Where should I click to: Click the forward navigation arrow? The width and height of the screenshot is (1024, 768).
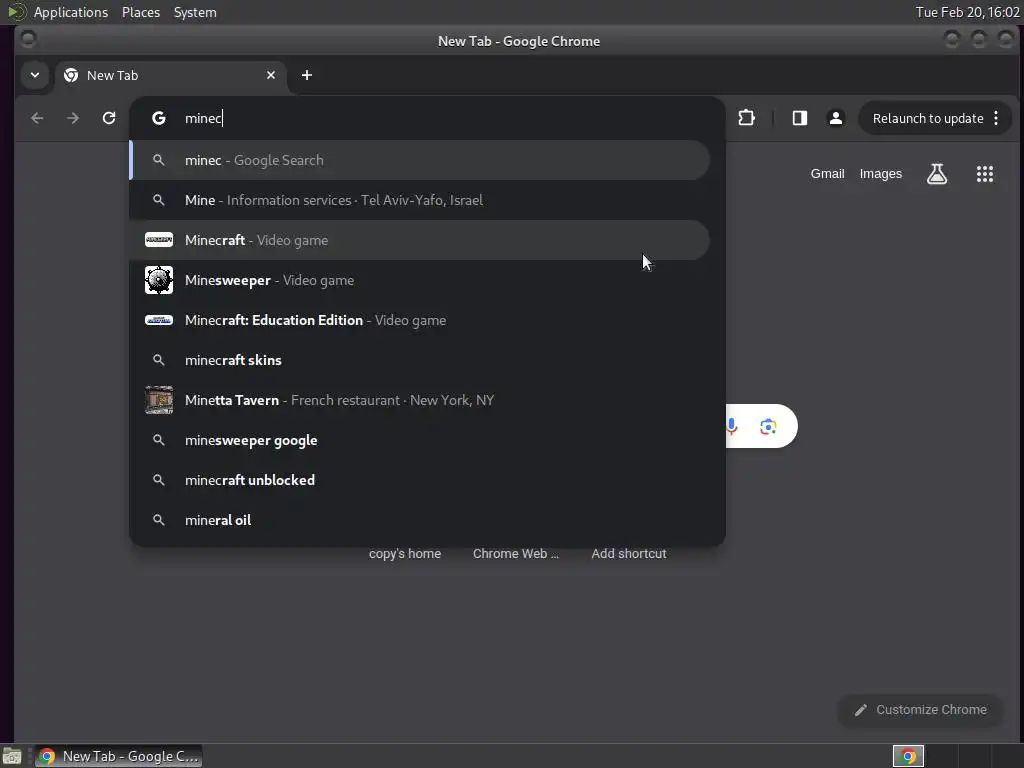pyautogui.click(x=72, y=118)
